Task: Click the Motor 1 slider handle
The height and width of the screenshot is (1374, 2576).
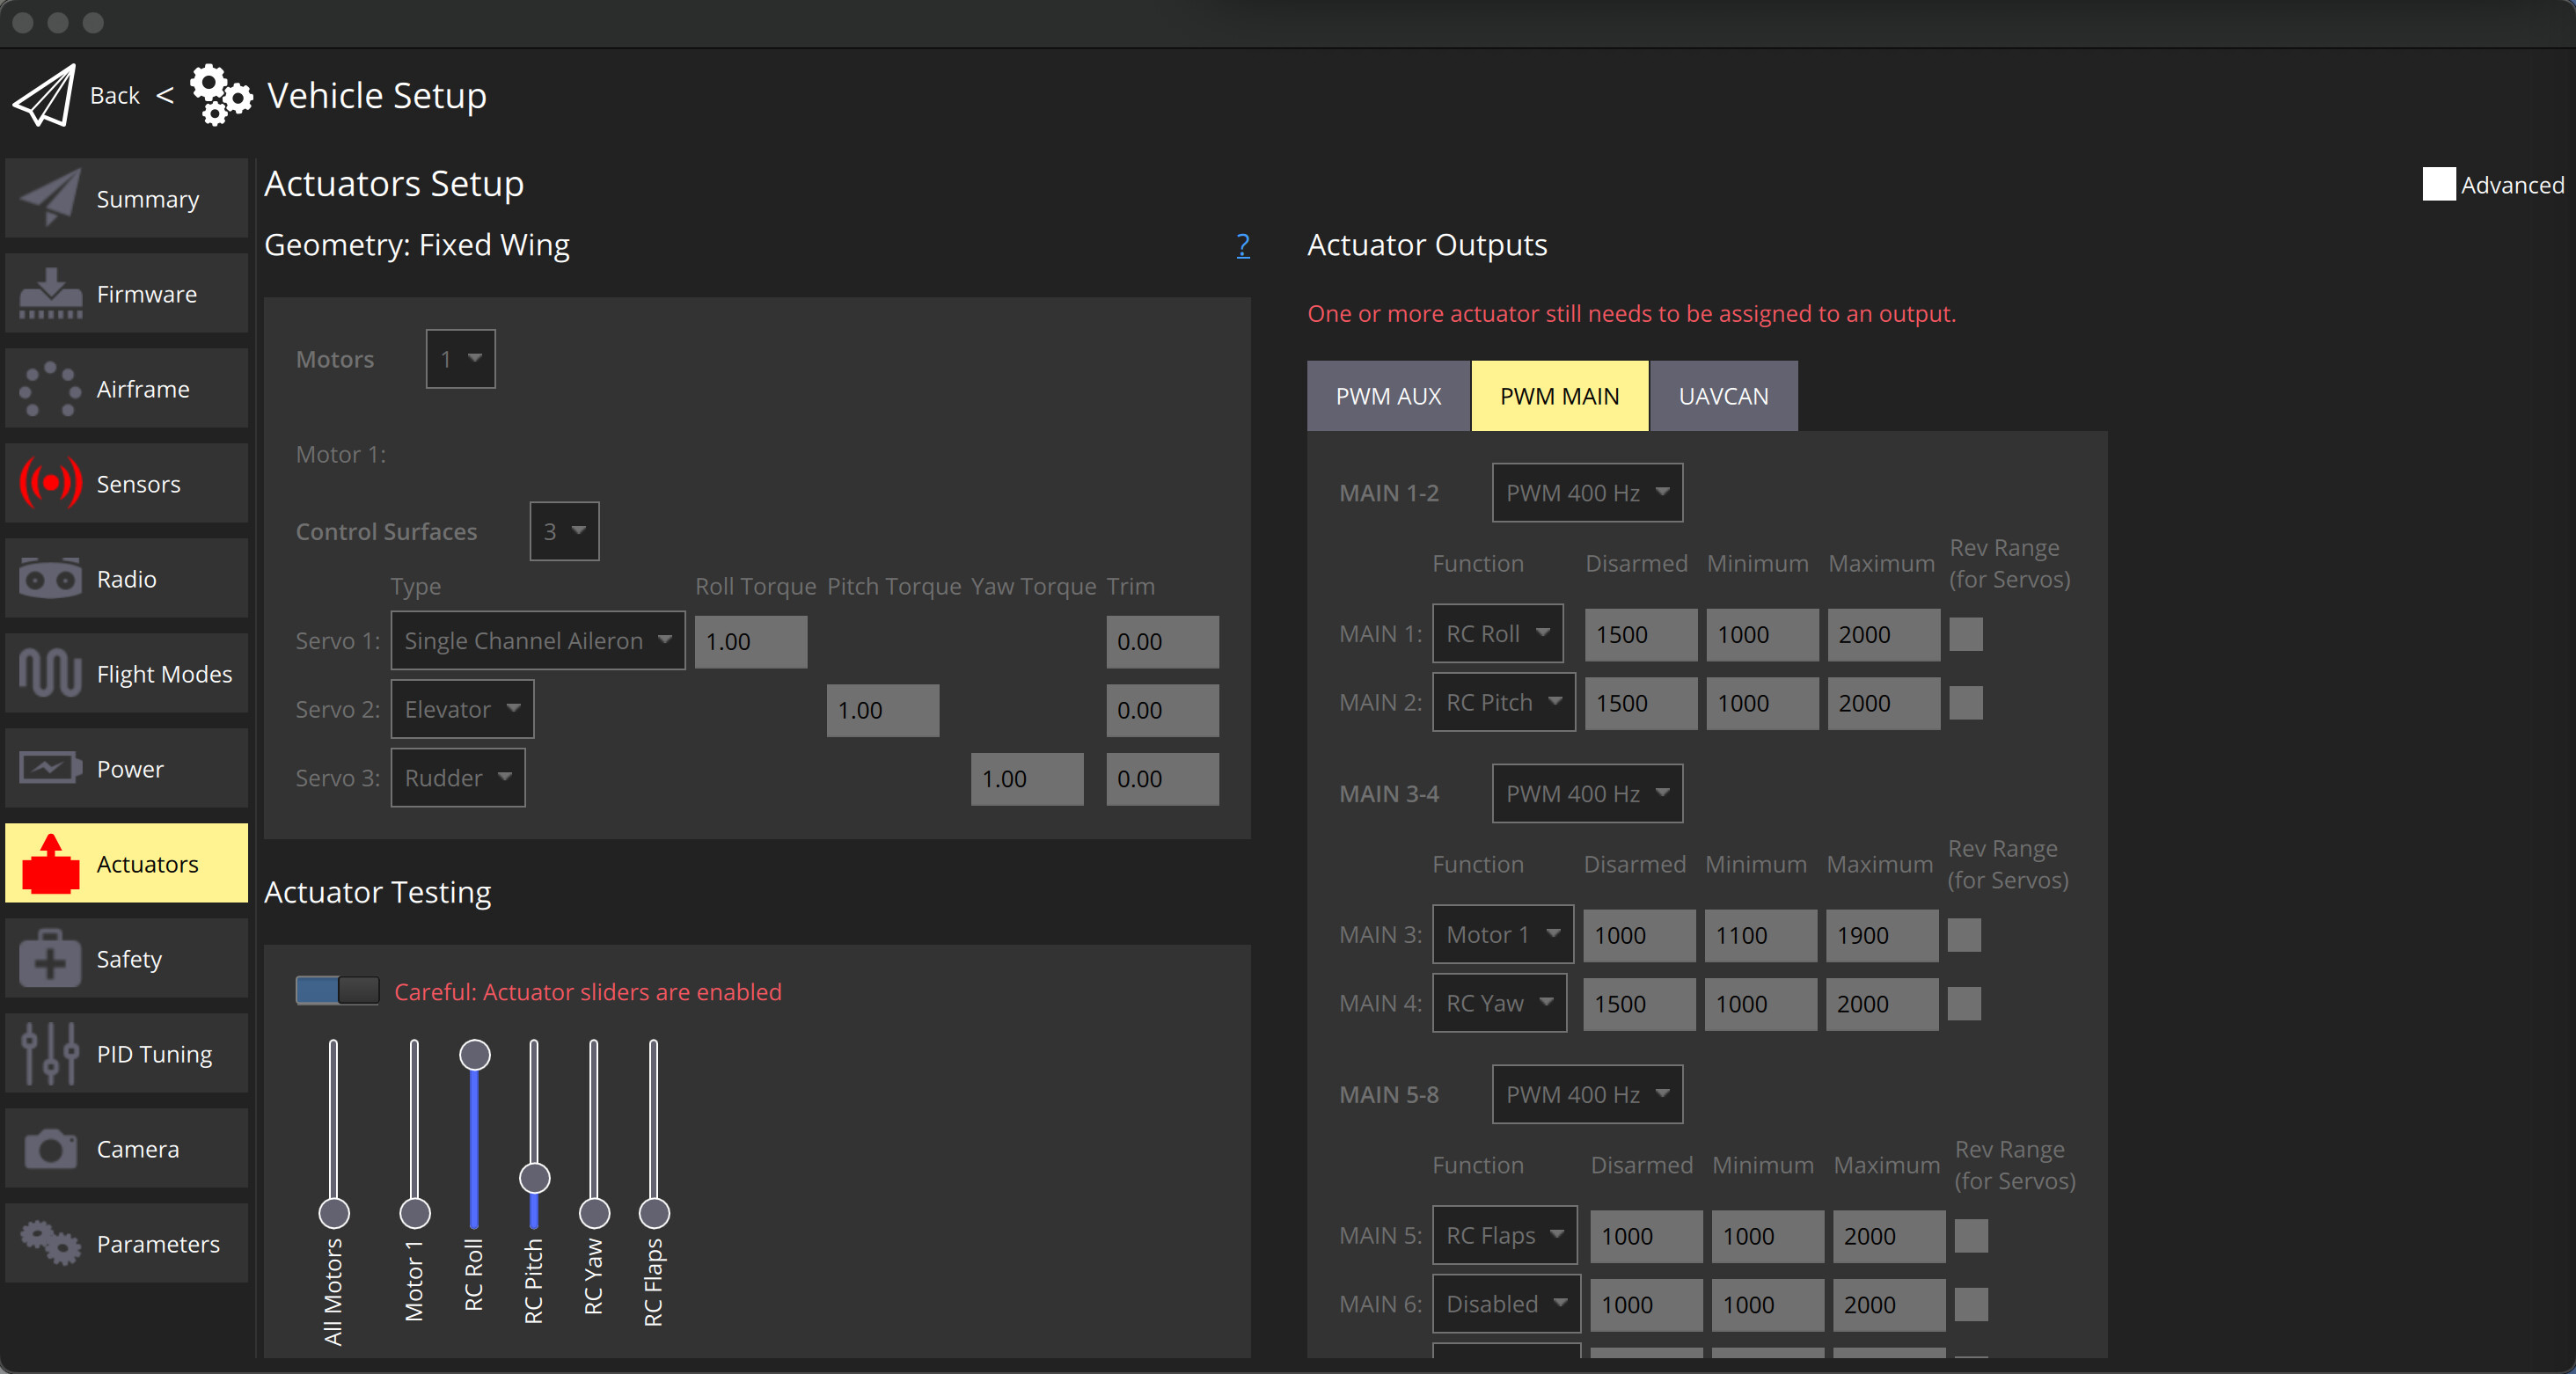Action: click(414, 1213)
